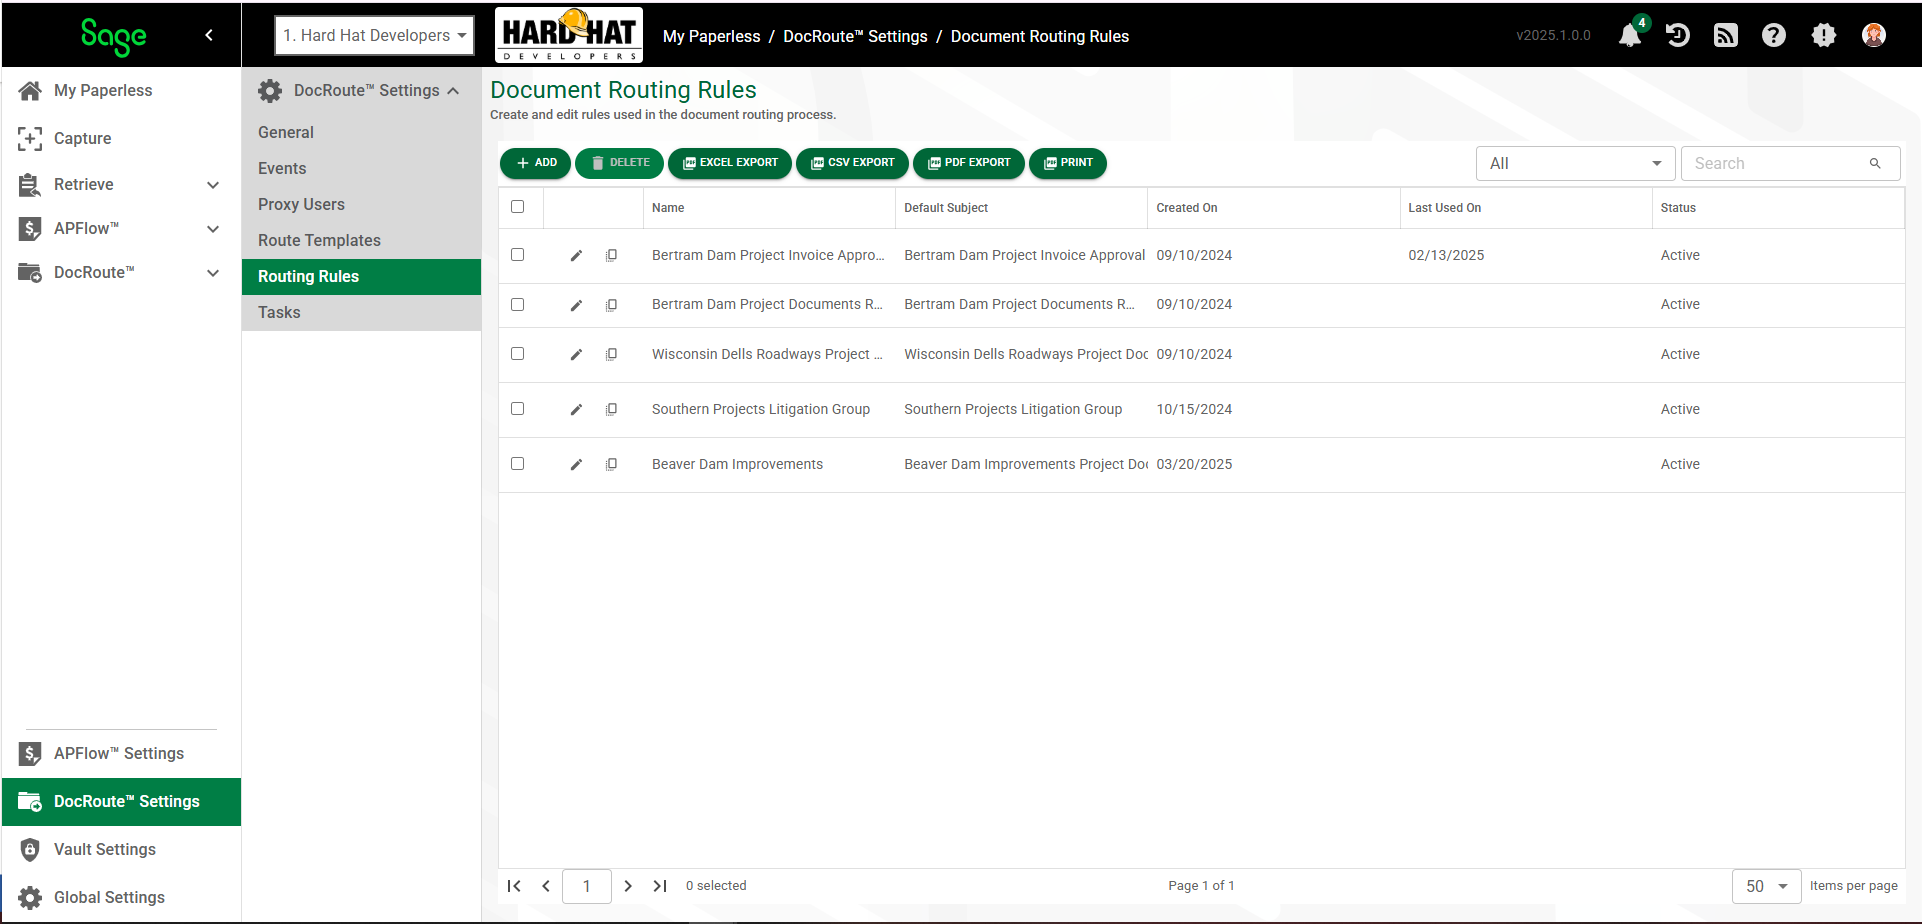This screenshot has height=924, width=1922.
Task: Open Route Templates settings
Action: click(x=361, y=240)
